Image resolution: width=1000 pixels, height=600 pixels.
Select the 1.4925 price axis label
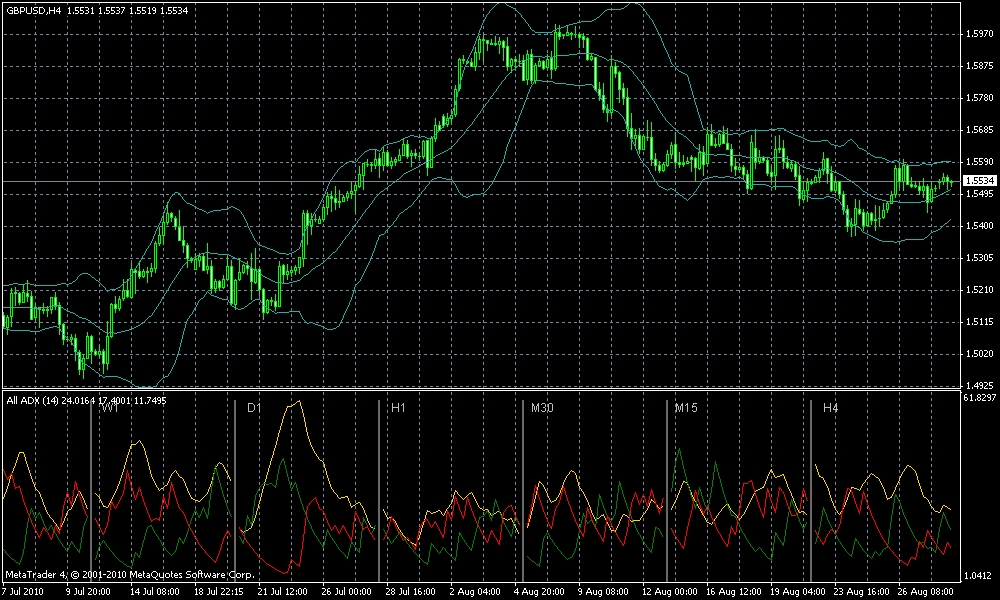(980, 386)
